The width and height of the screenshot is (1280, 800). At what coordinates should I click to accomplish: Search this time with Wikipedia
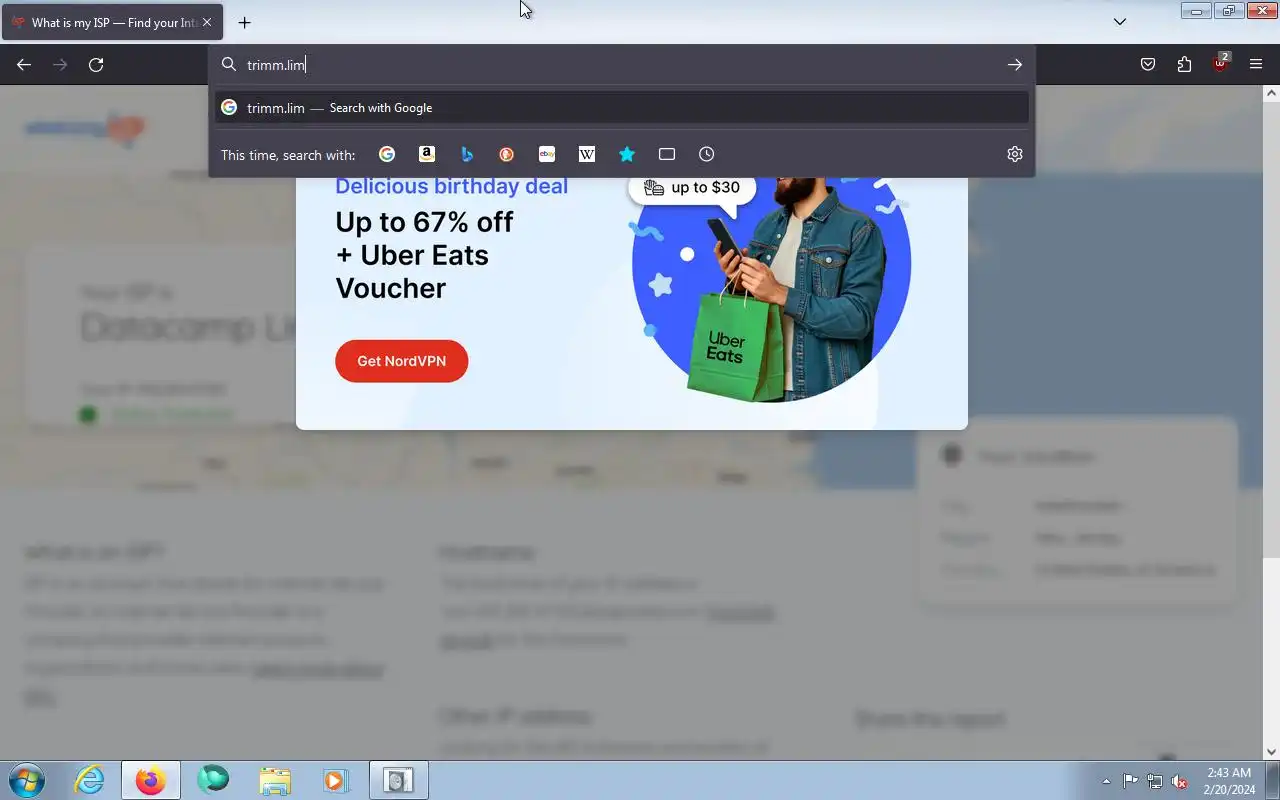(587, 154)
